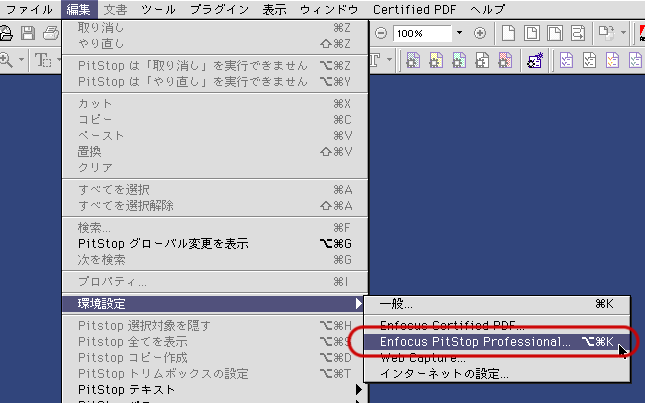Open the ツール menu
This screenshot has height=403, width=645.
coord(158,9)
